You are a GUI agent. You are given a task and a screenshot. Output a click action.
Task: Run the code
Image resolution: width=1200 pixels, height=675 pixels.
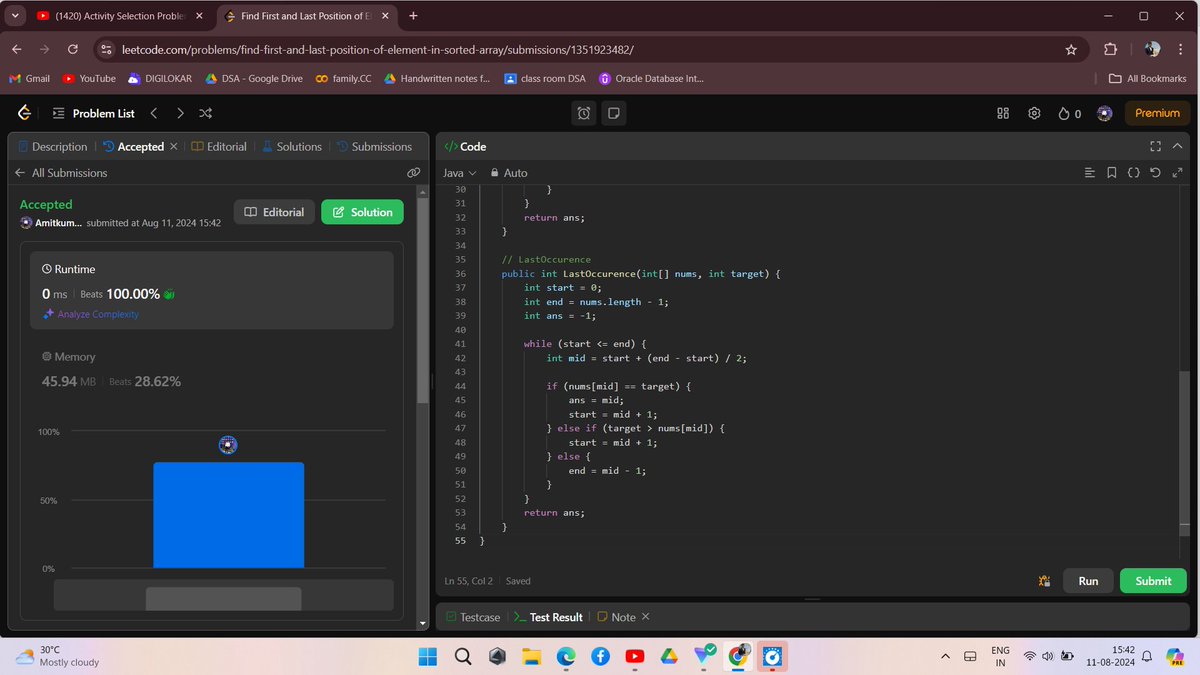click(1088, 581)
